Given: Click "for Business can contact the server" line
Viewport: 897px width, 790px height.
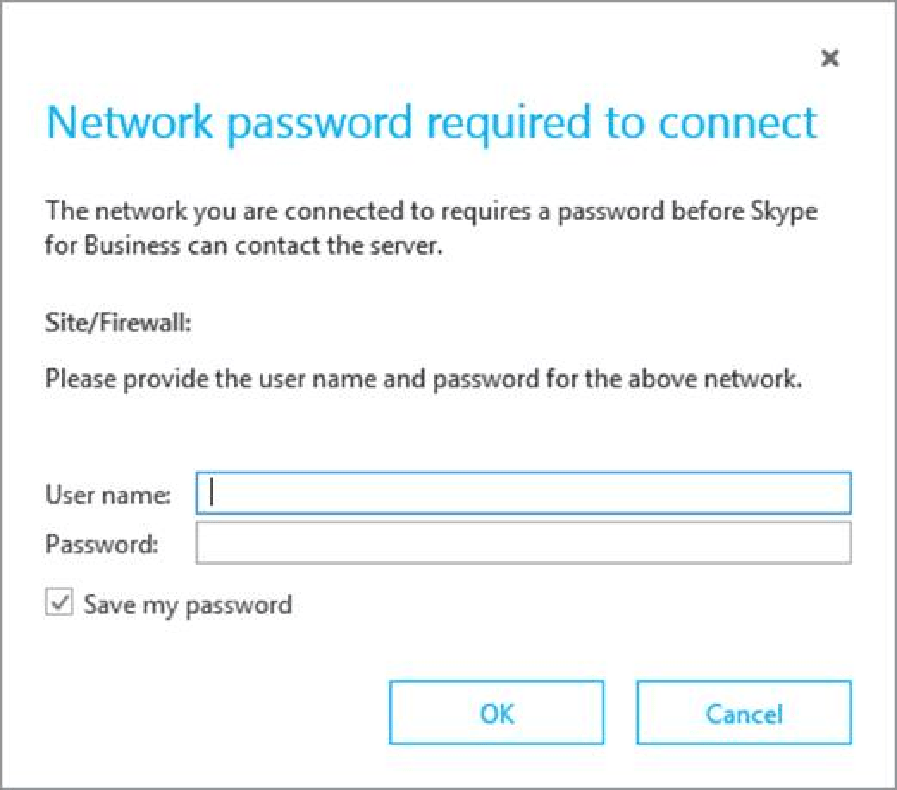Looking at the screenshot, I should point(244,247).
